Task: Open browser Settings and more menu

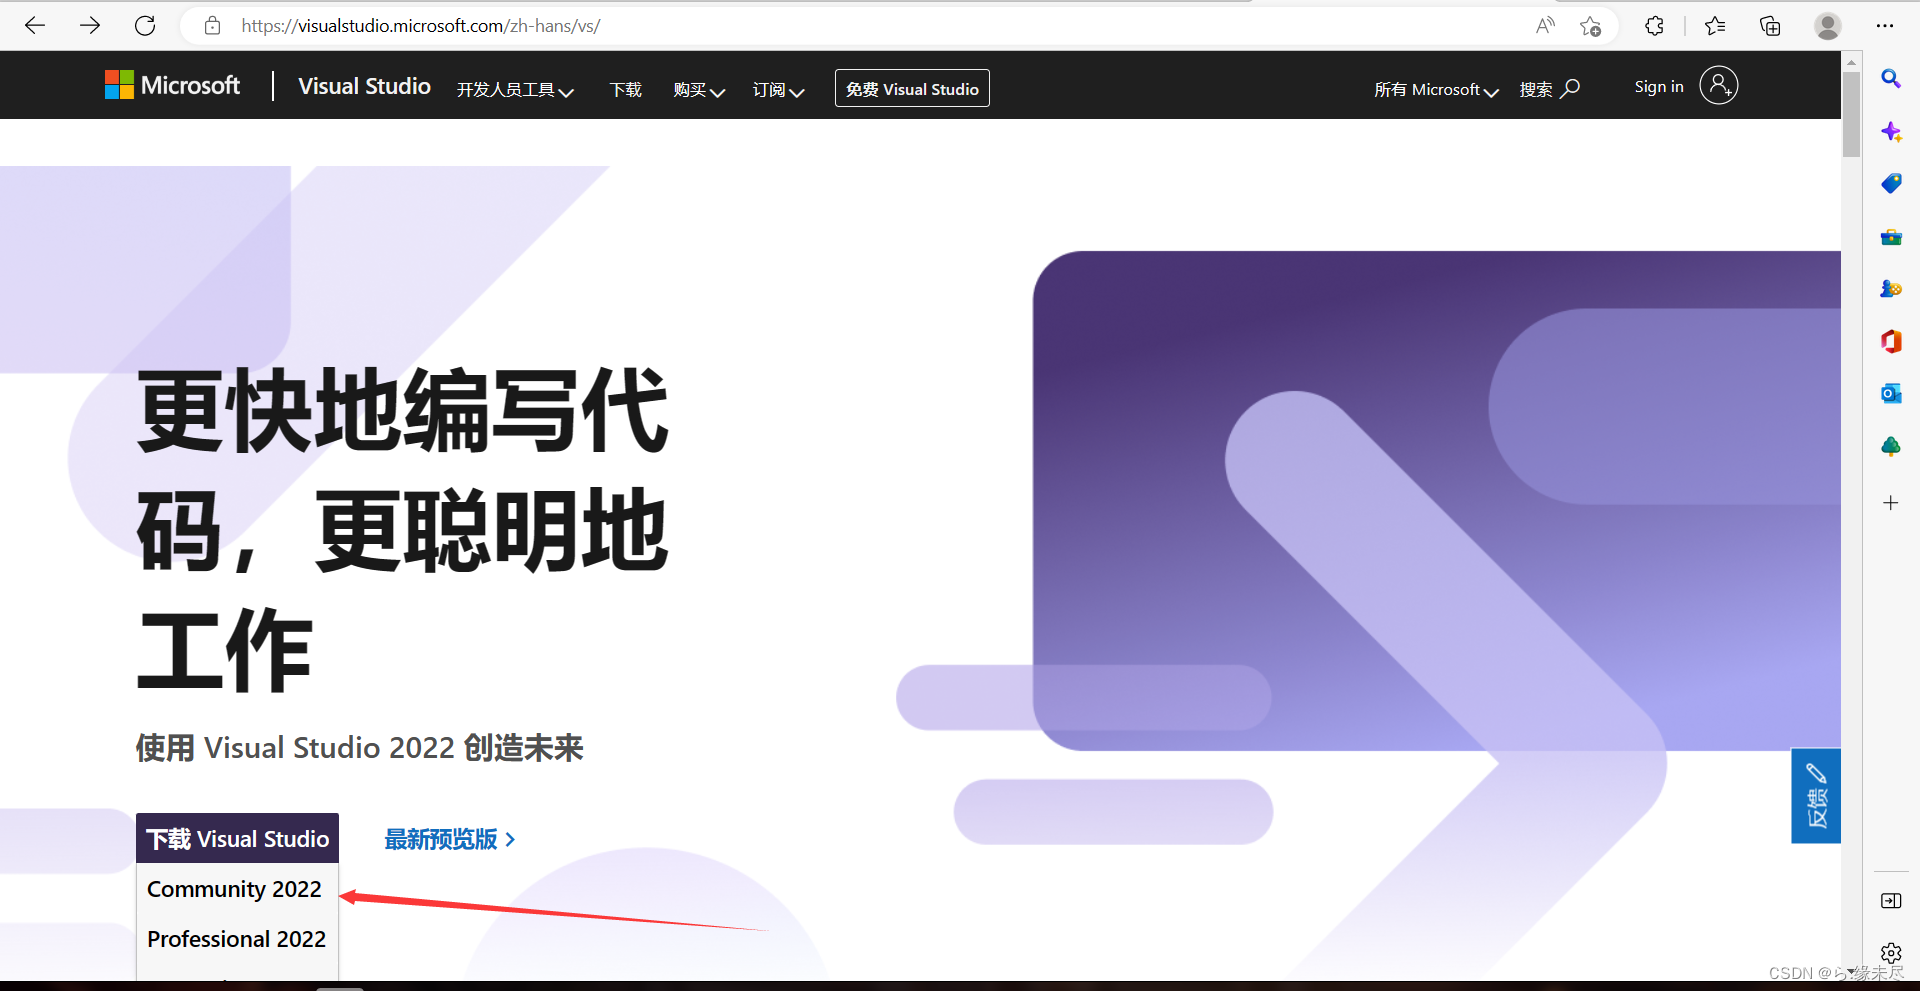Action: (1885, 26)
